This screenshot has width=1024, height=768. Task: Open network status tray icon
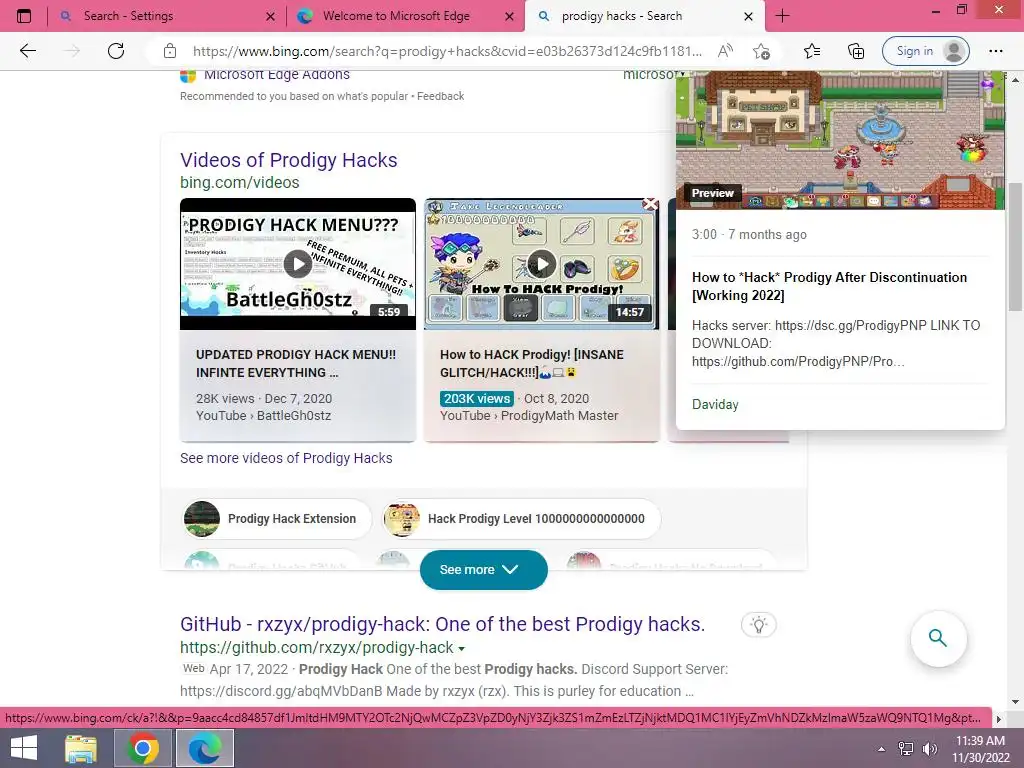[x=906, y=749]
